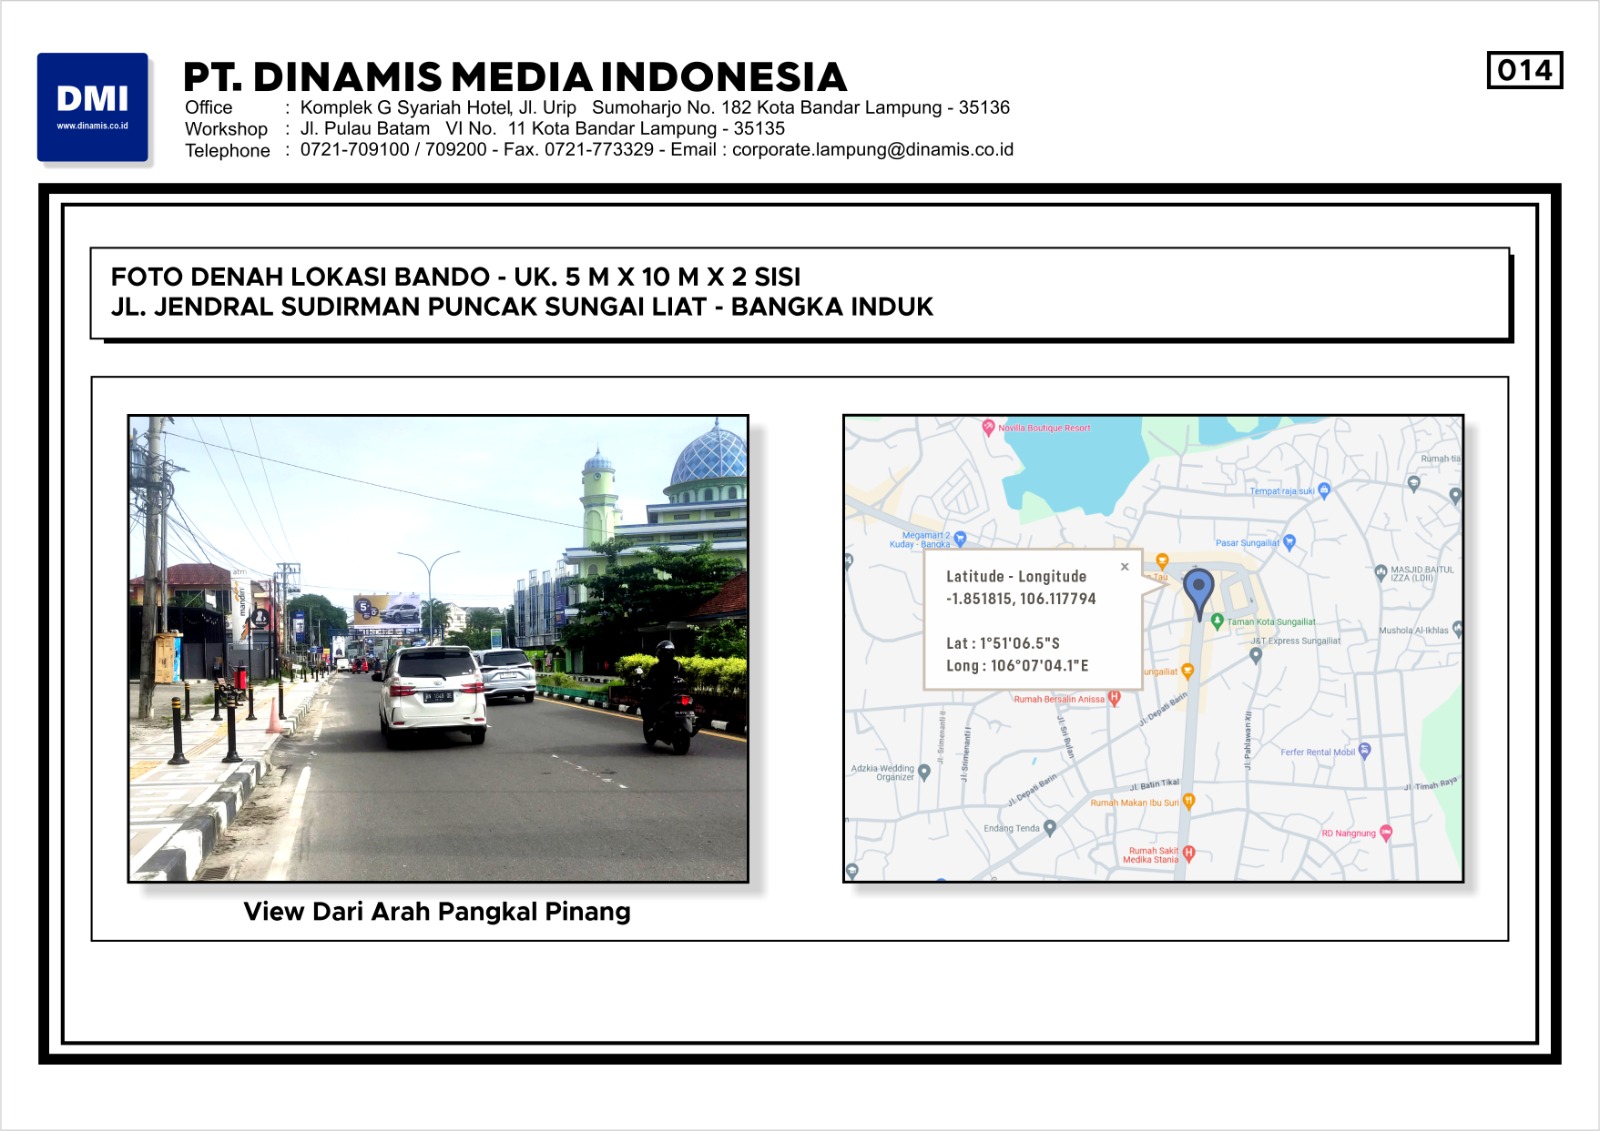
Task: Click the Tempat raja suki pin icon
Action: 1324,491
